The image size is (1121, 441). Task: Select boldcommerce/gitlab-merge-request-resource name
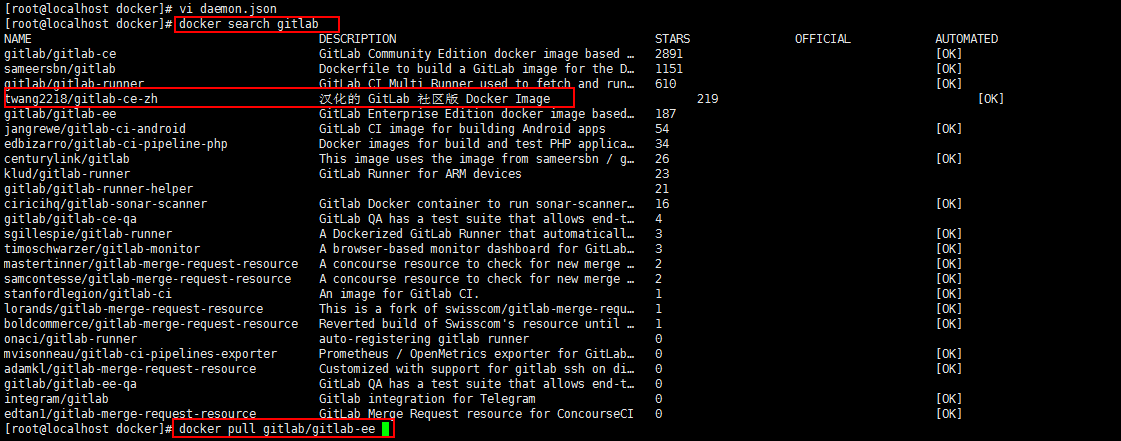(151, 324)
